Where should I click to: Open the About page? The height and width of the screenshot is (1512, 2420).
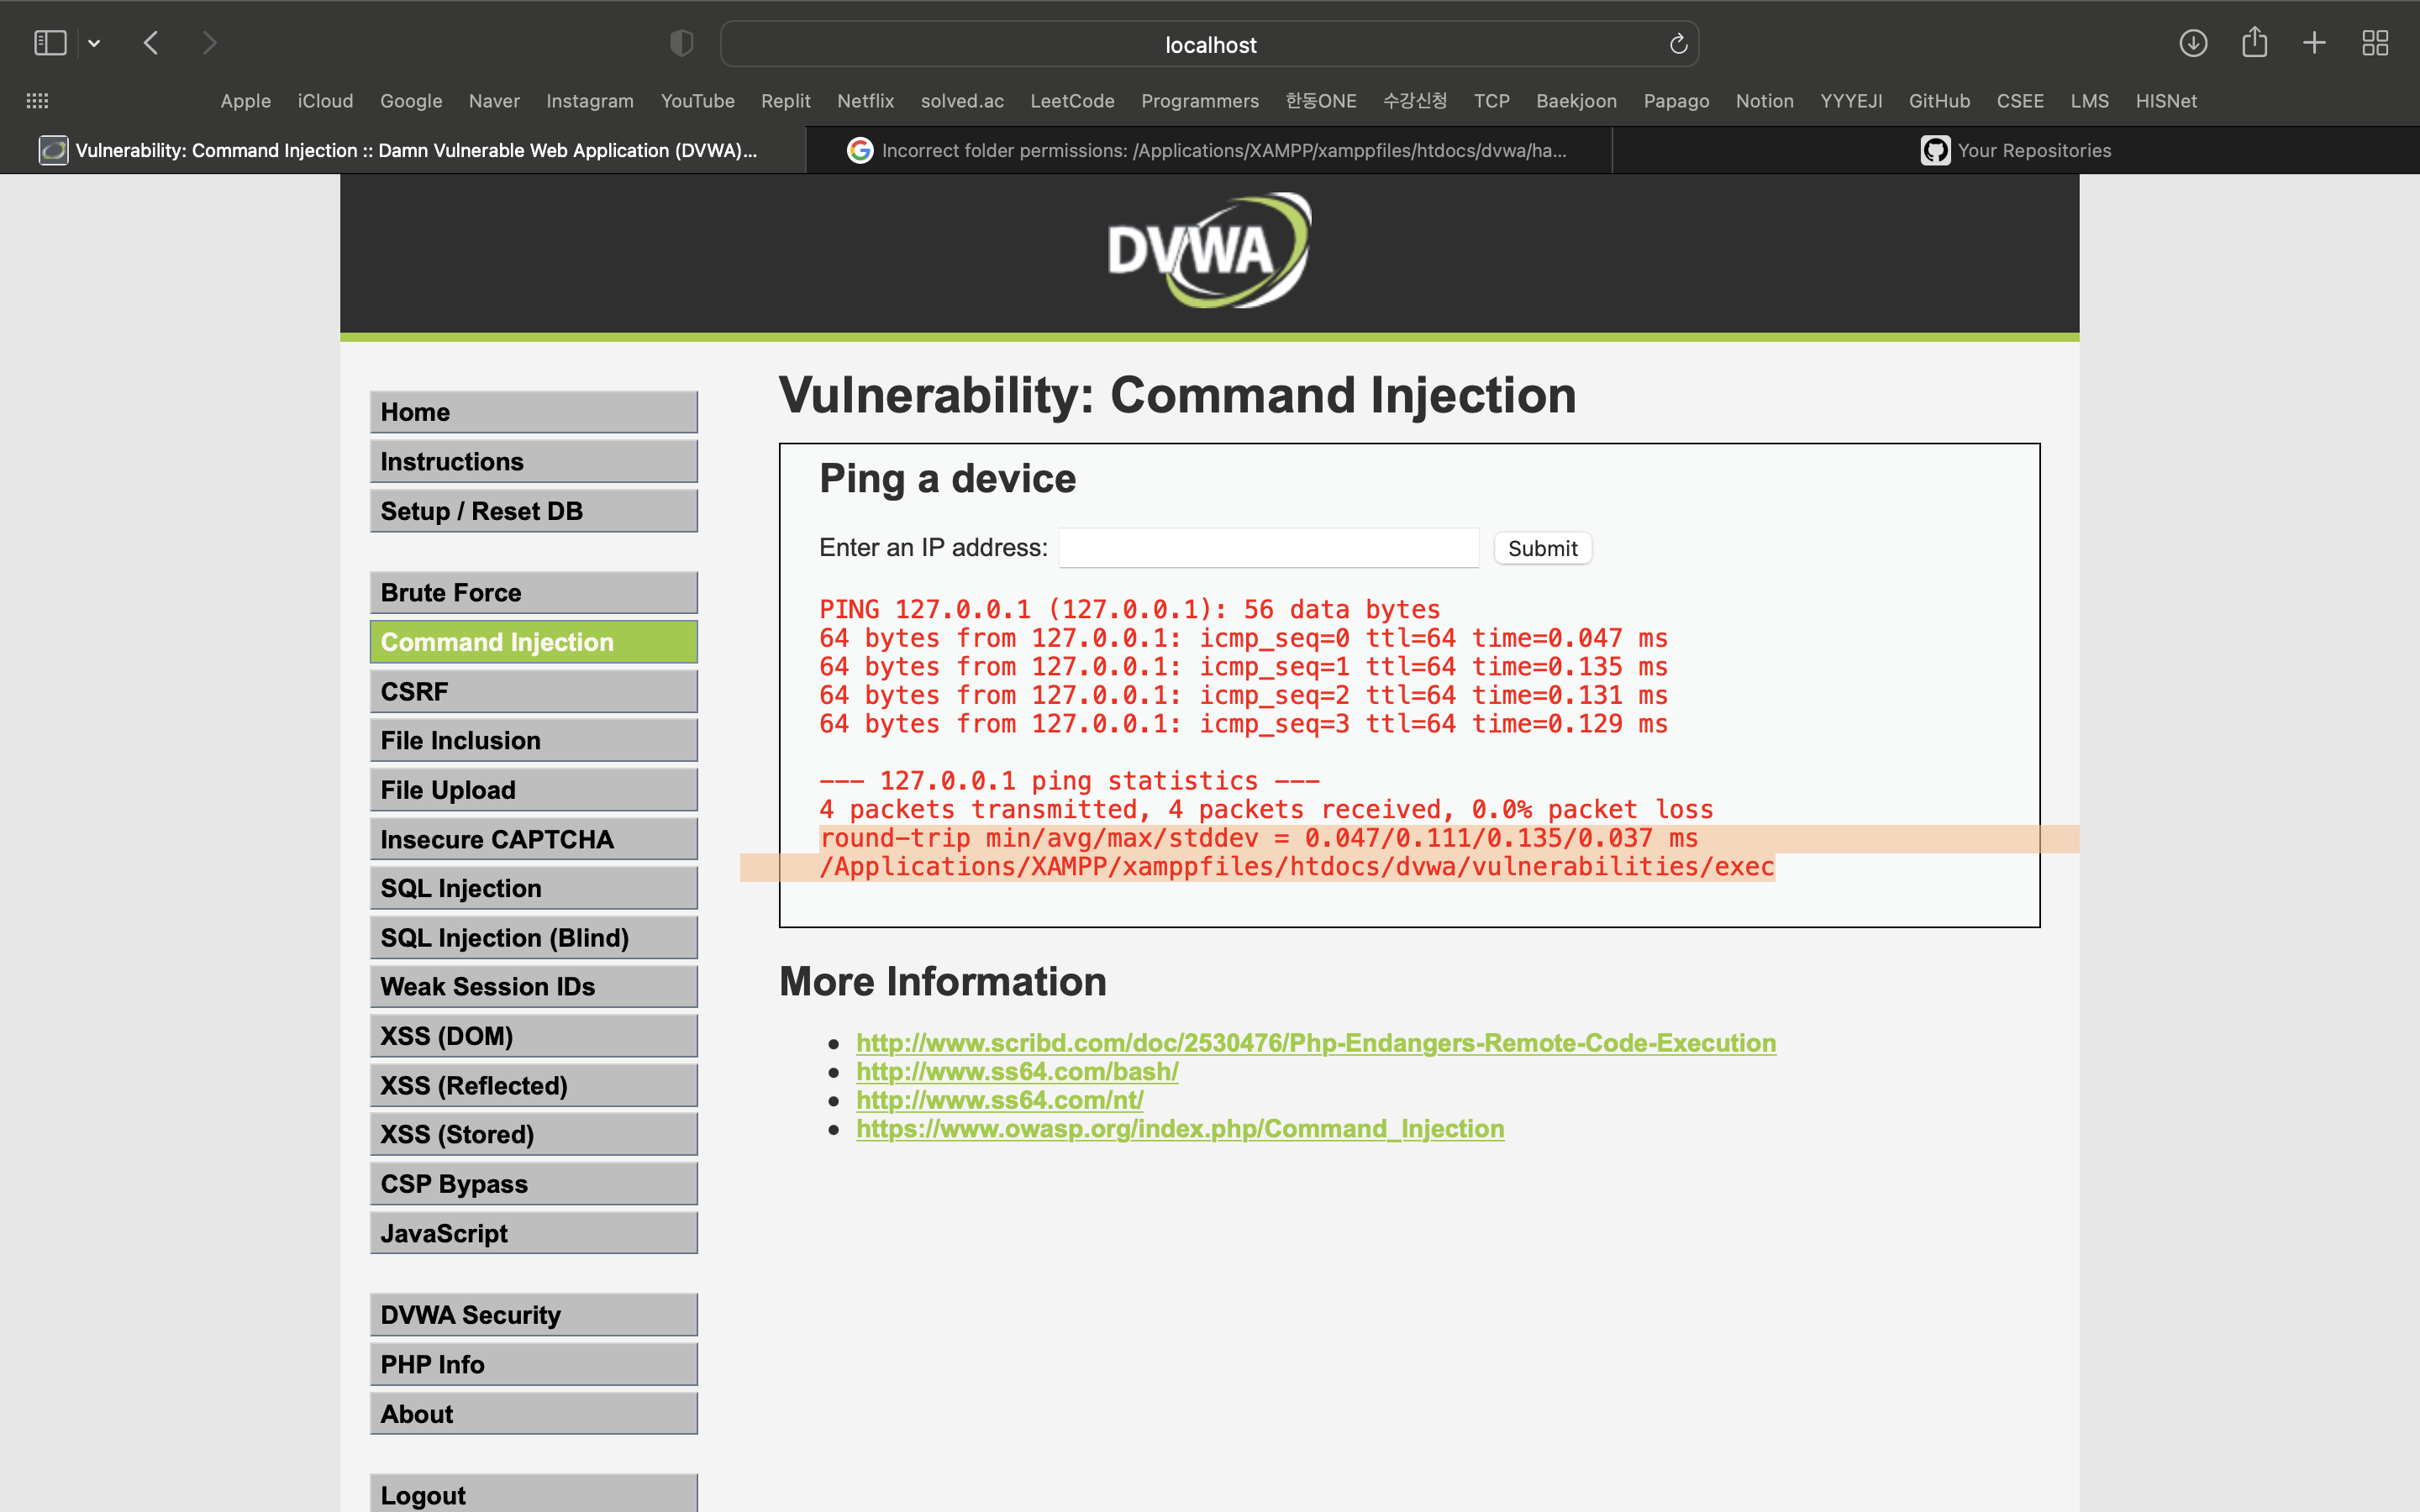click(534, 1414)
